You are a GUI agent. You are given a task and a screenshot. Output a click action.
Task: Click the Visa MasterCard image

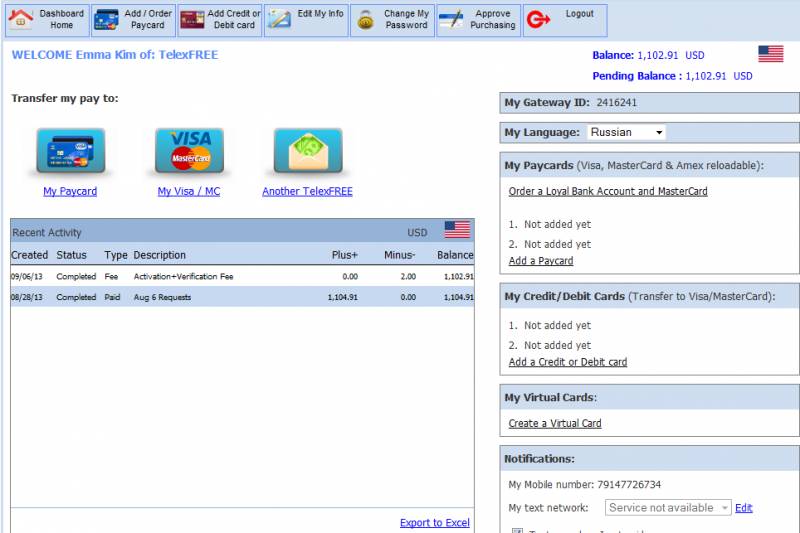point(189,151)
